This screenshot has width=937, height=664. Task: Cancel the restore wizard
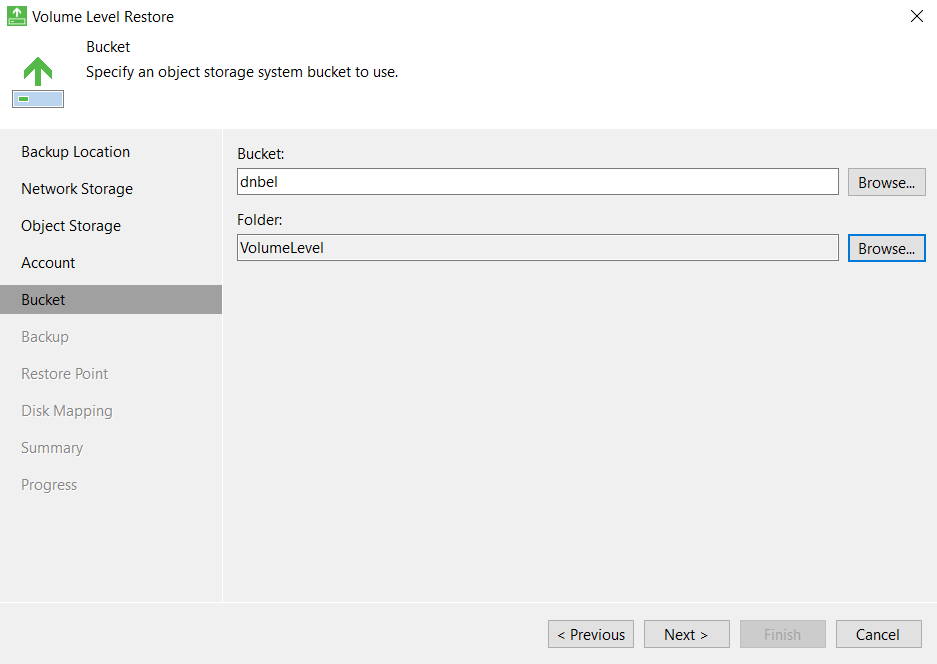877,634
